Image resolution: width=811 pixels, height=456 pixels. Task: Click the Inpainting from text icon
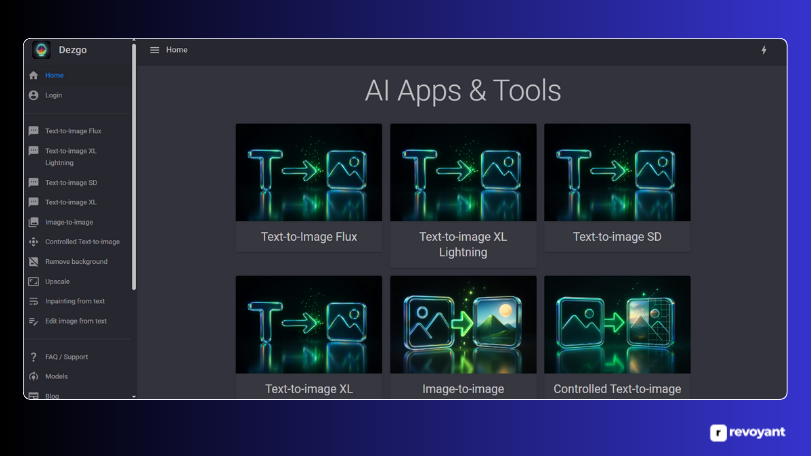(34, 301)
